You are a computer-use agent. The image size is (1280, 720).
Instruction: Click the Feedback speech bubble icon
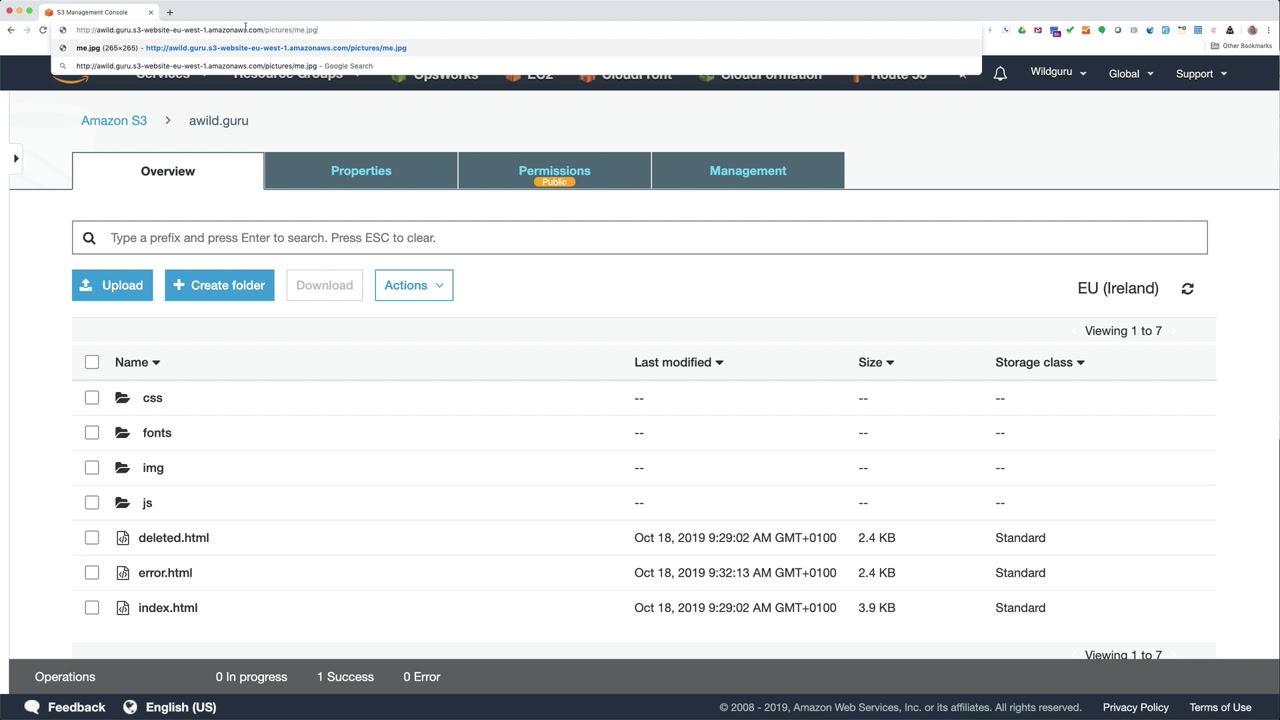(x=32, y=707)
